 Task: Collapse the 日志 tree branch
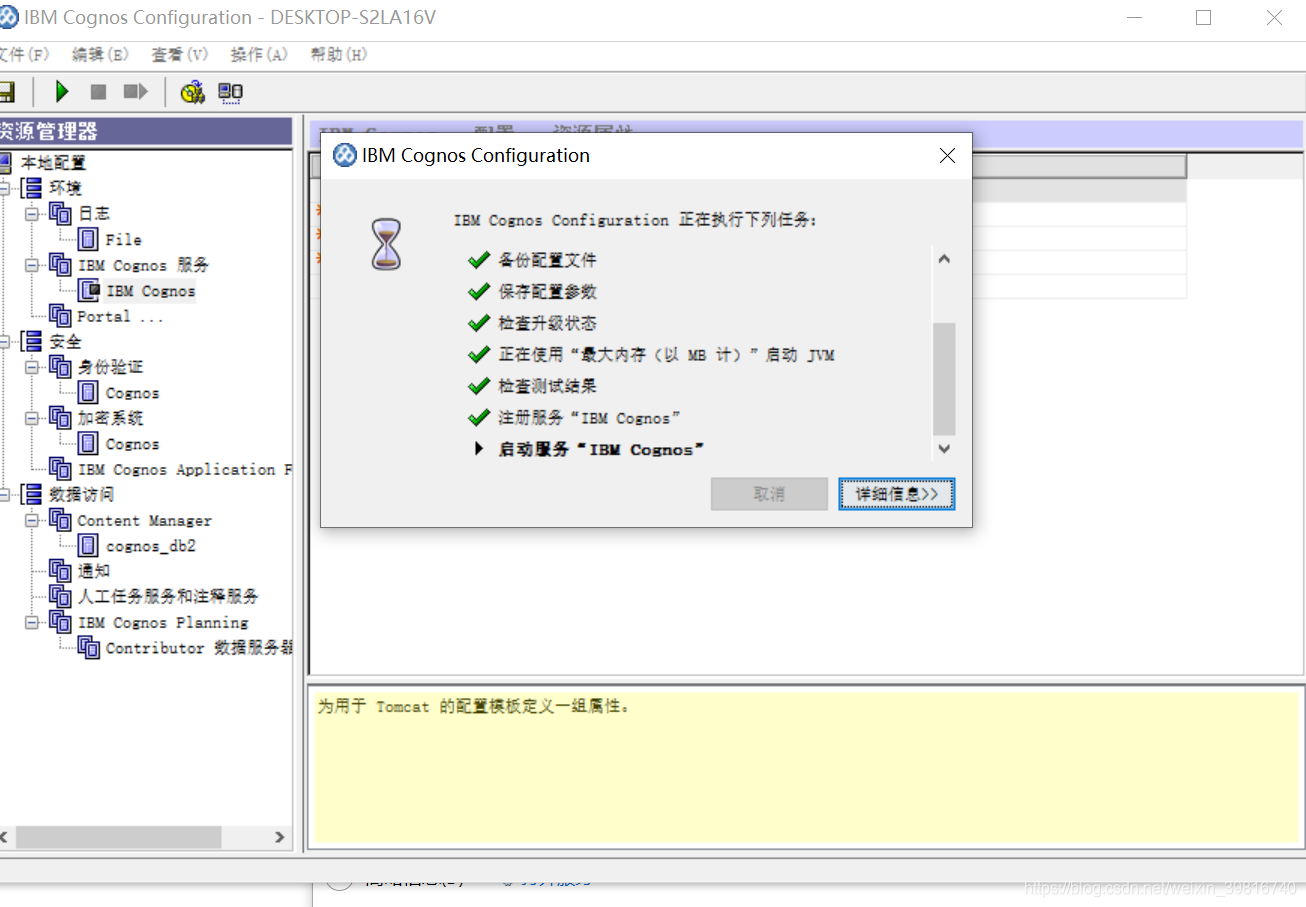click(x=32, y=213)
